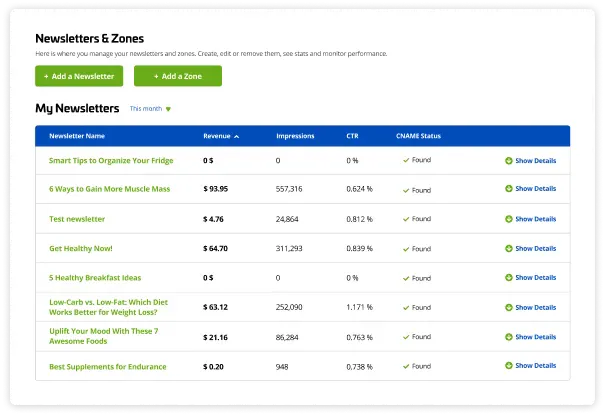Expand details icon for Uplift Your Mood row
The width and height of the screenshot is (605, 415).
click(x=509, y=337)
